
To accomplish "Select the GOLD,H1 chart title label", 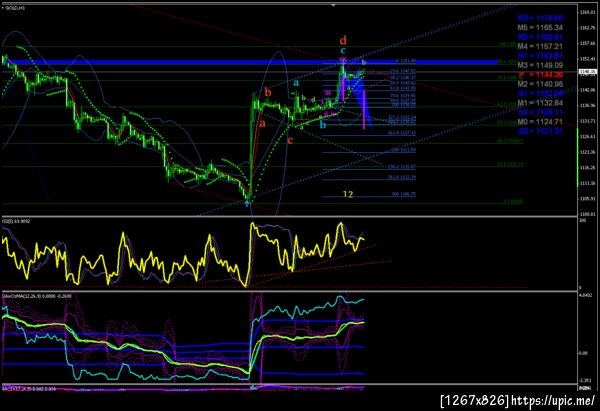I will click(15, 8).
